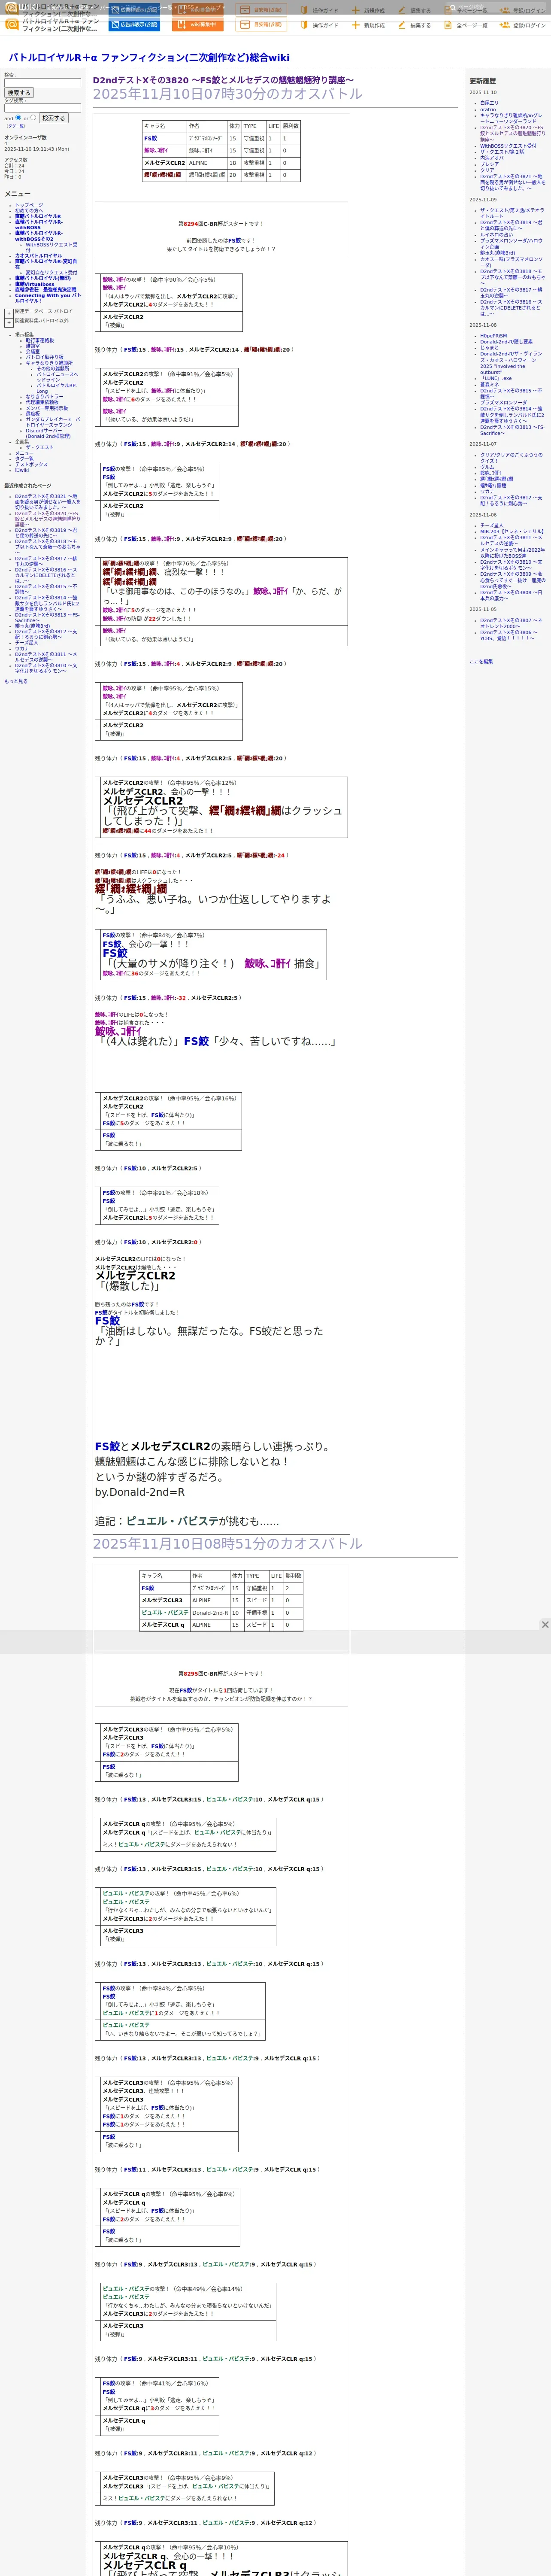This screenshot has width=551, height=2576.
Task: Expand the 関連データベース-バトロイ section
Action: click(9, 313)
